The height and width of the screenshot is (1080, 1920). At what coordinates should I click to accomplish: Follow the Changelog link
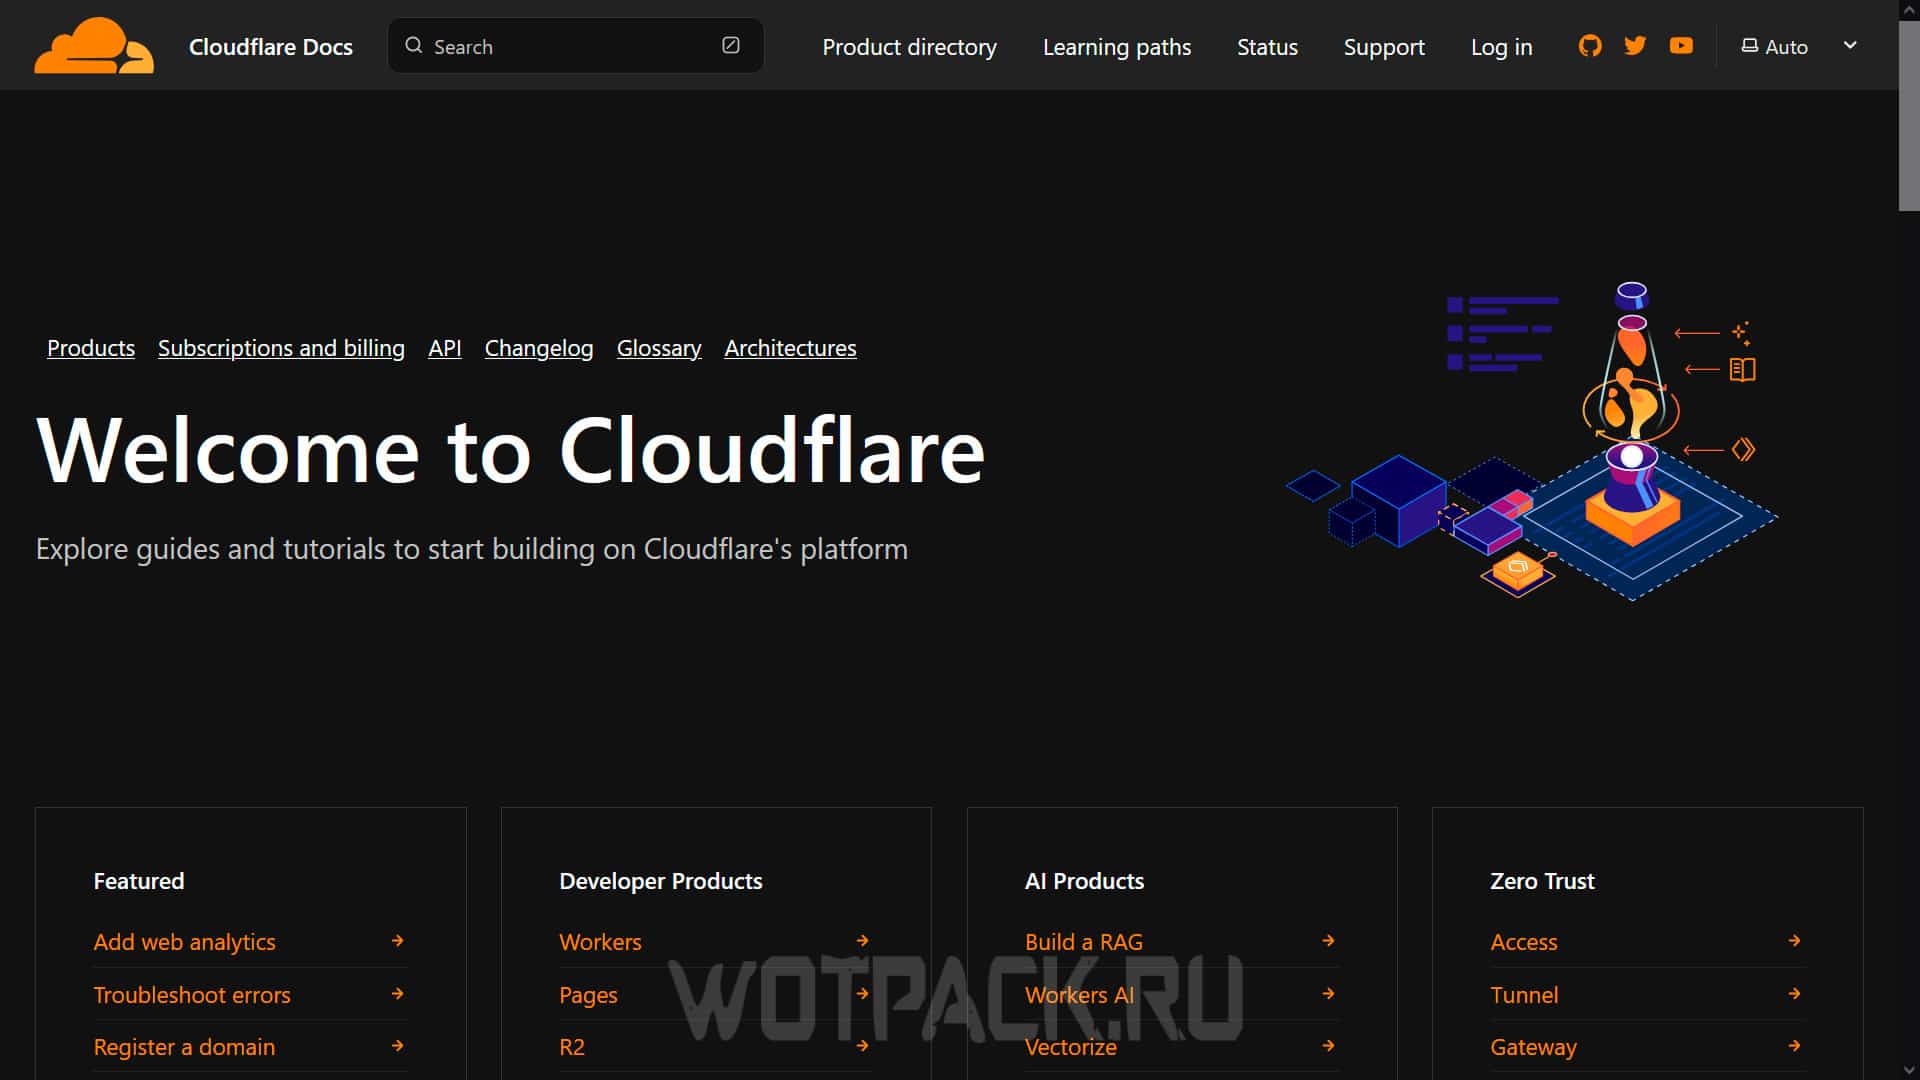point(539,348)
